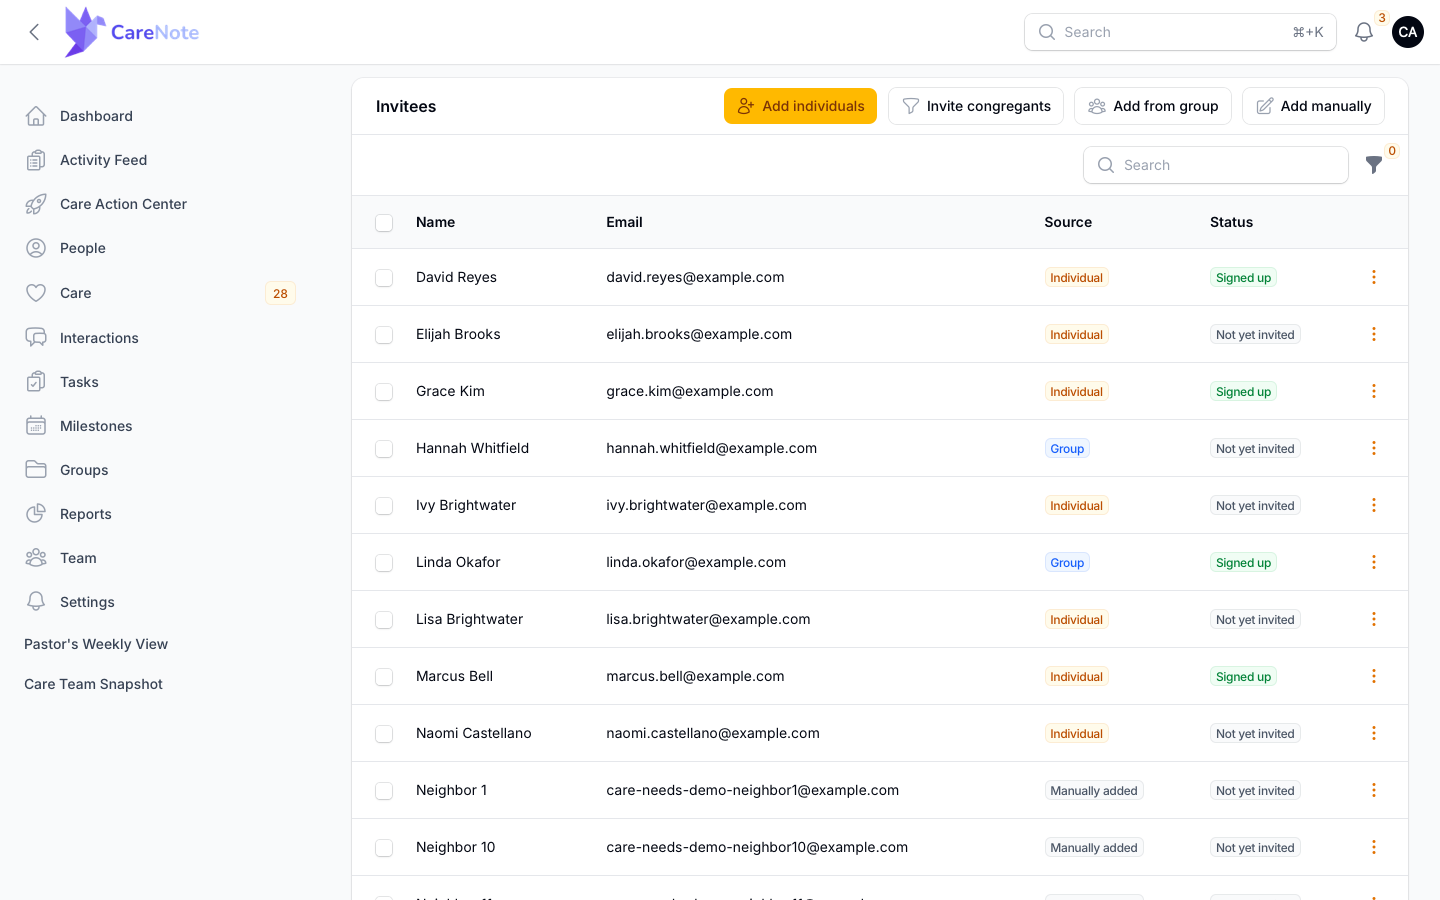Click the CareNote logo
Screen dimensions: 1440x900
click(132, 32)
